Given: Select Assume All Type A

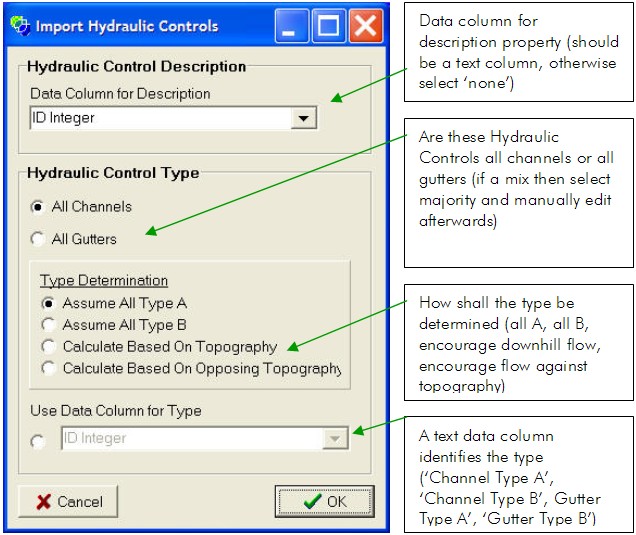Looking at the screenshot, I should pyautogui.click(x=48, y=303).
